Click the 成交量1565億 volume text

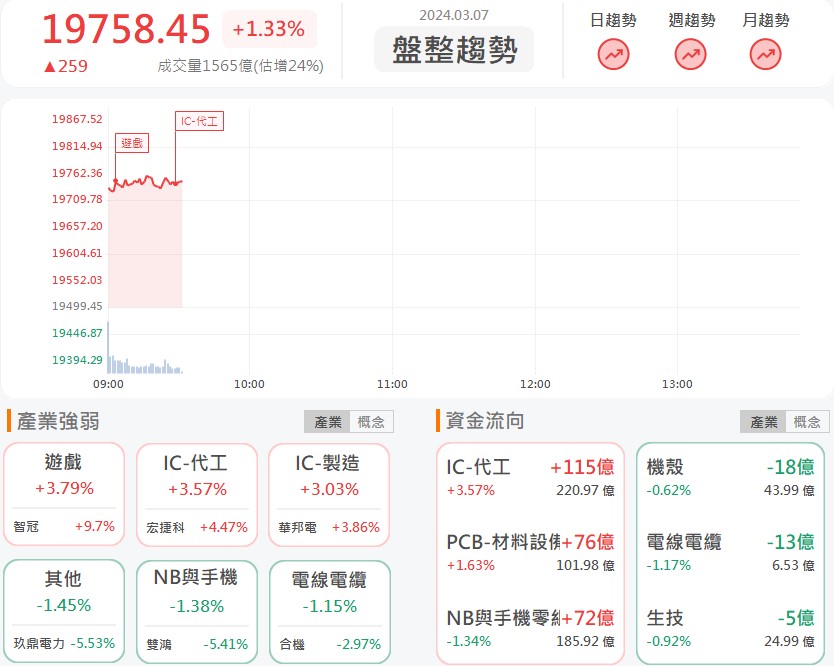point(240,66)
